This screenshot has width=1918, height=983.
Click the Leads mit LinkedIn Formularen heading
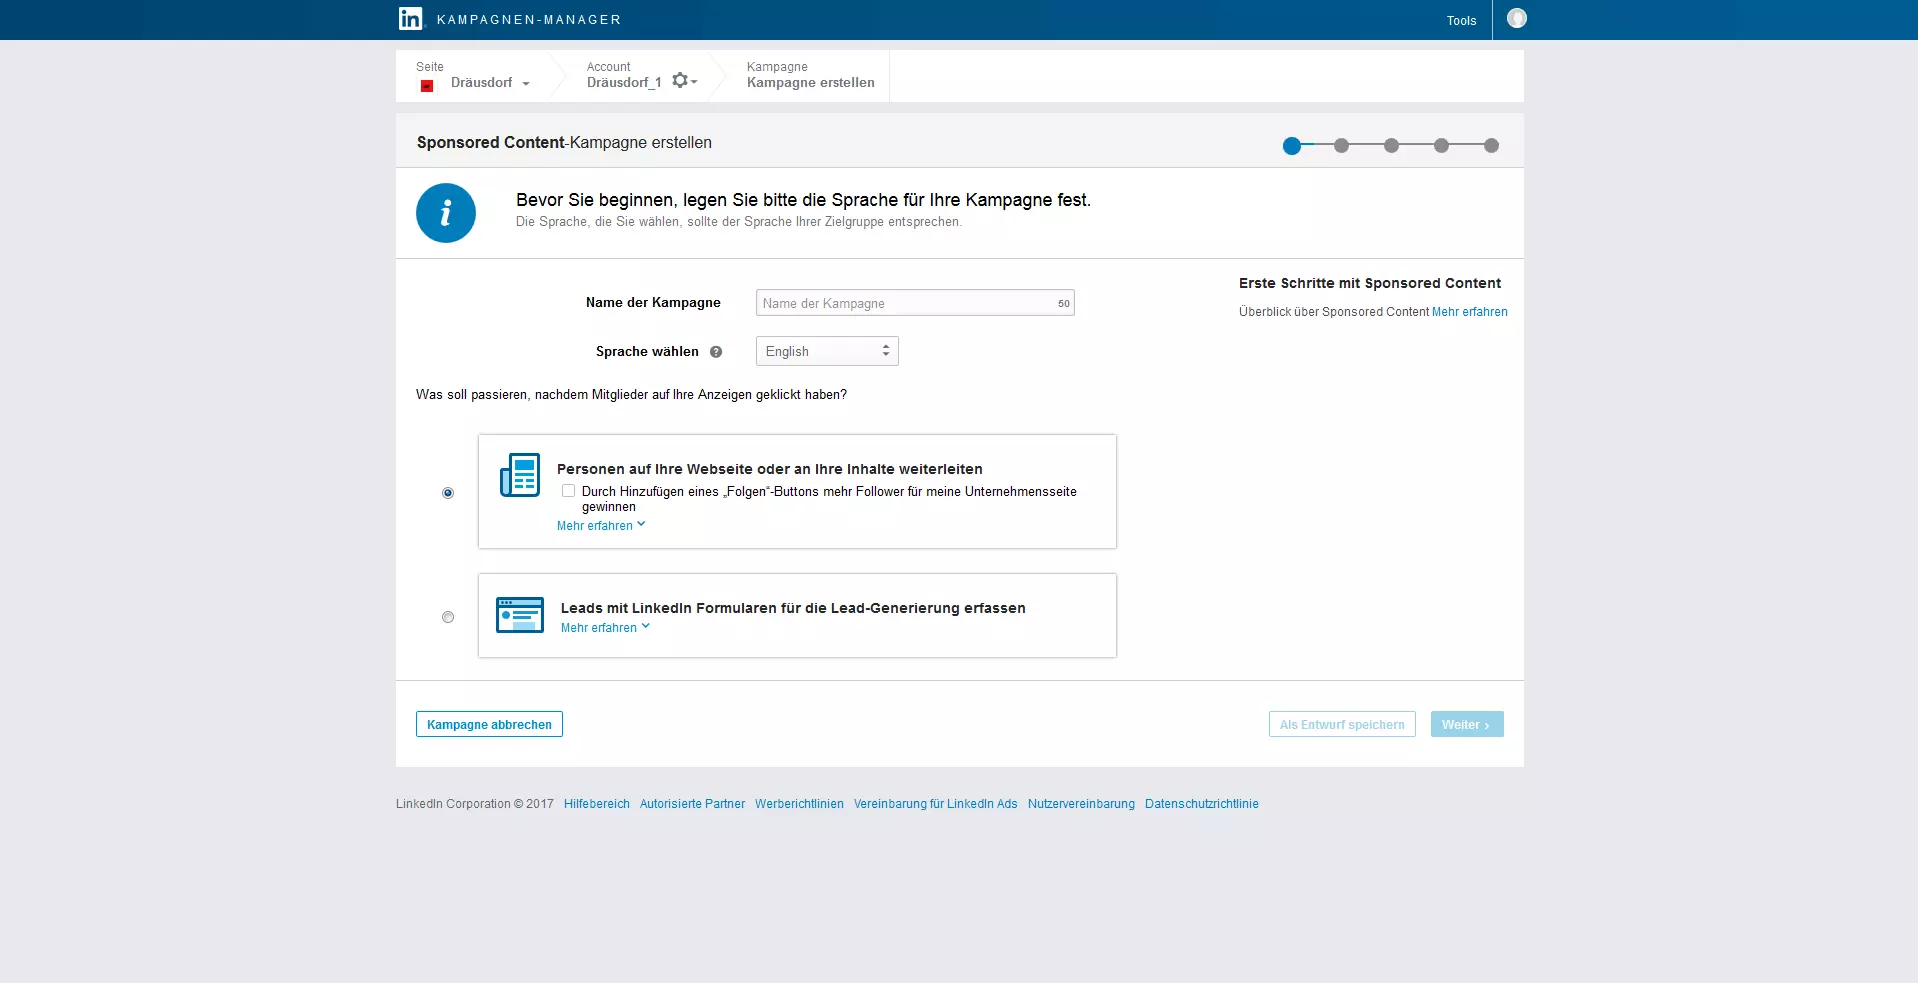[793, 608]
